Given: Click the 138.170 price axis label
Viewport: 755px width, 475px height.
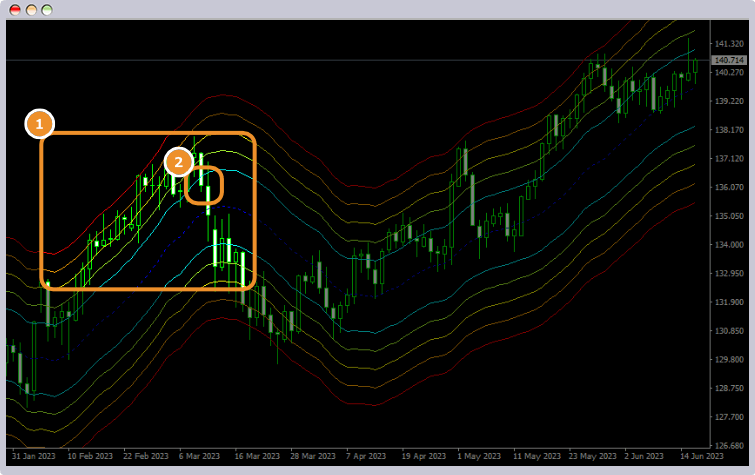Looking at the screenshot, I should (729, 130).
